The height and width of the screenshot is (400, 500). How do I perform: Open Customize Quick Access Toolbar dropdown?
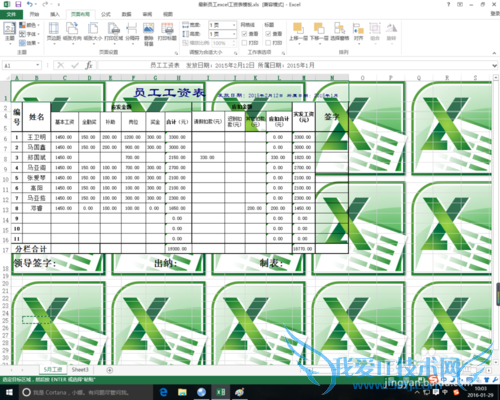tap(59, 5)
